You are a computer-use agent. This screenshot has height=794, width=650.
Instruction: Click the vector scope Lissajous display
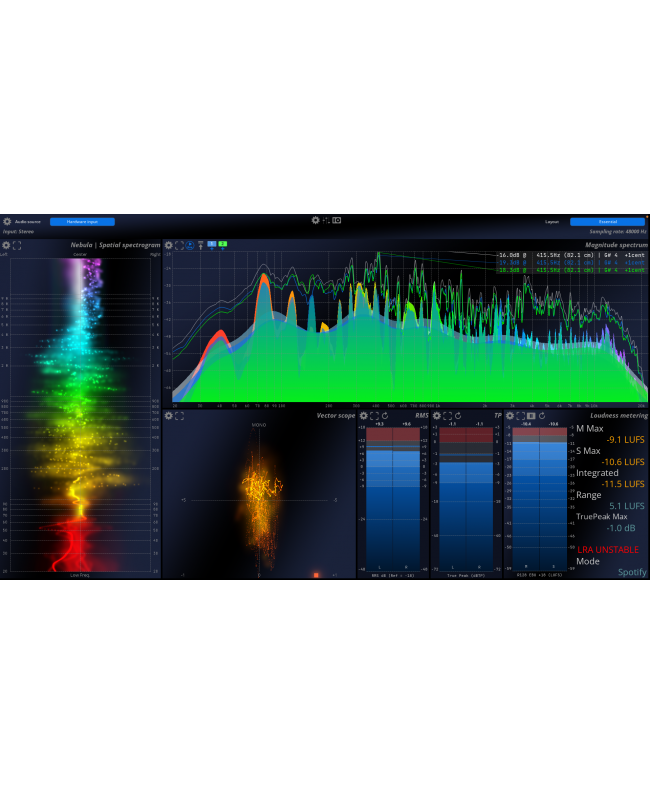pos(259,499)
